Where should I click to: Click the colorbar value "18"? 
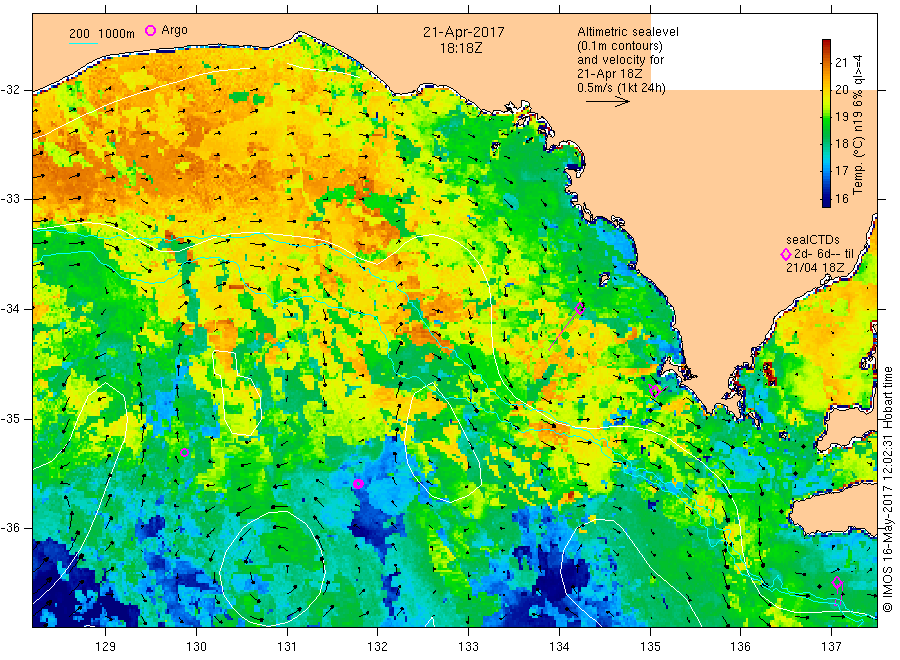841,143
